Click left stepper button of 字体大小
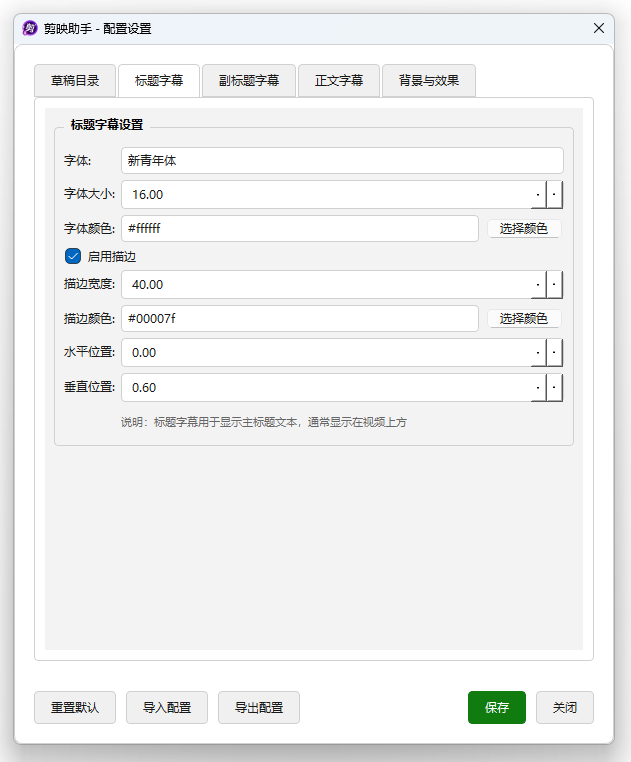 click(538, 195)
